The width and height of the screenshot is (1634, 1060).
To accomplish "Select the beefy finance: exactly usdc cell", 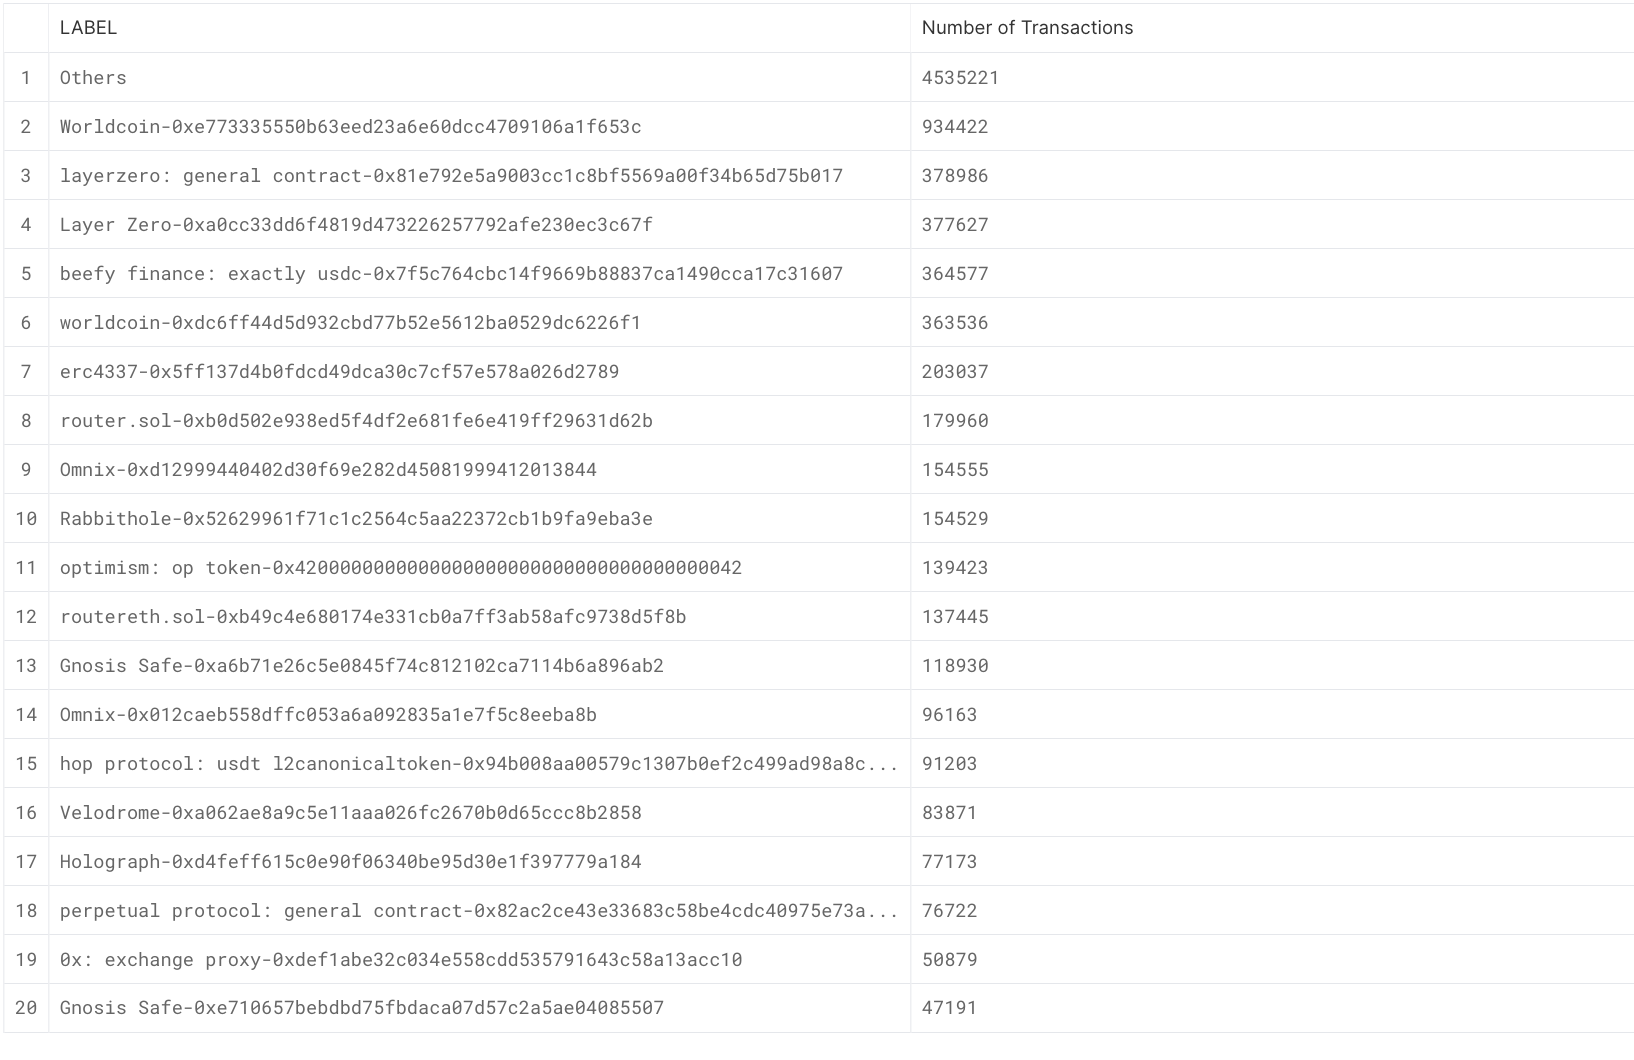I will pos(451,274).
